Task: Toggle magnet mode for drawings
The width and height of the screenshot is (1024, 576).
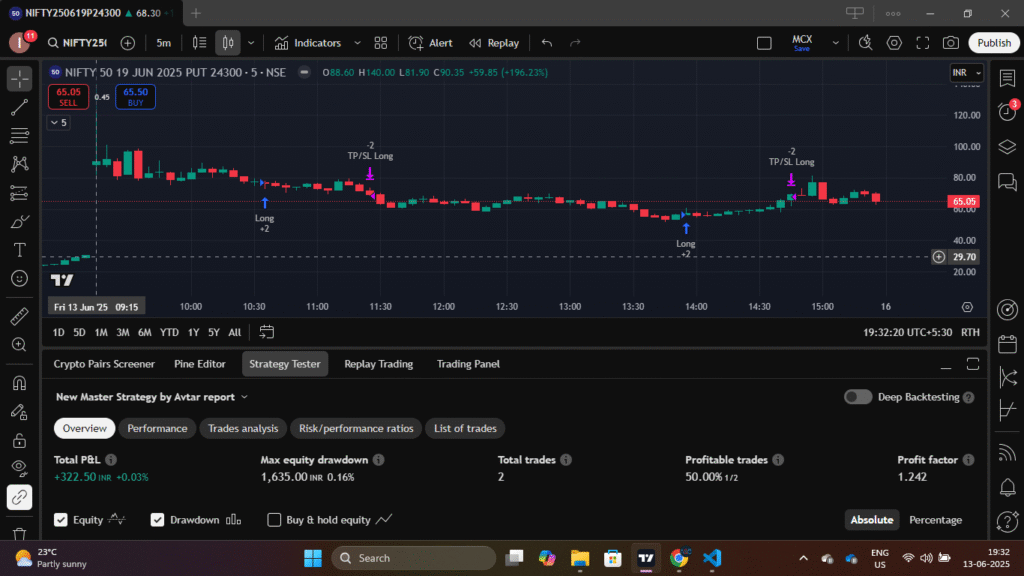Action: click(x=20, y=383)
